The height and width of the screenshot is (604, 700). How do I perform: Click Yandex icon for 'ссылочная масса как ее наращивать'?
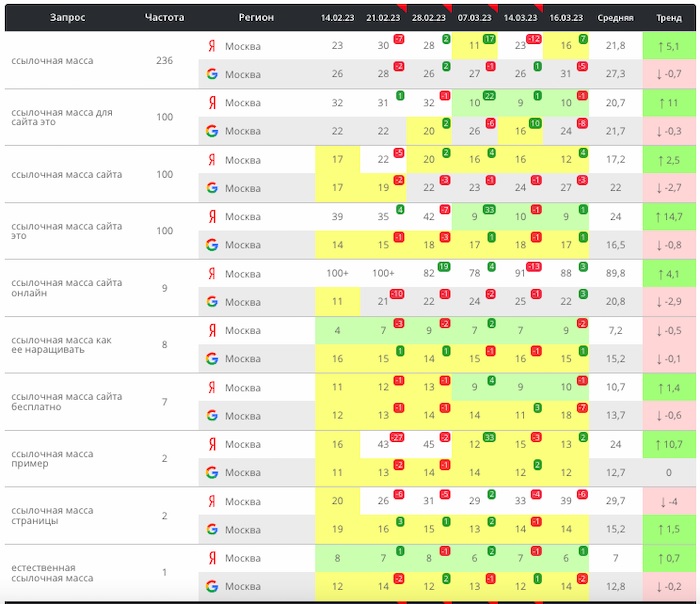point(212,330)
